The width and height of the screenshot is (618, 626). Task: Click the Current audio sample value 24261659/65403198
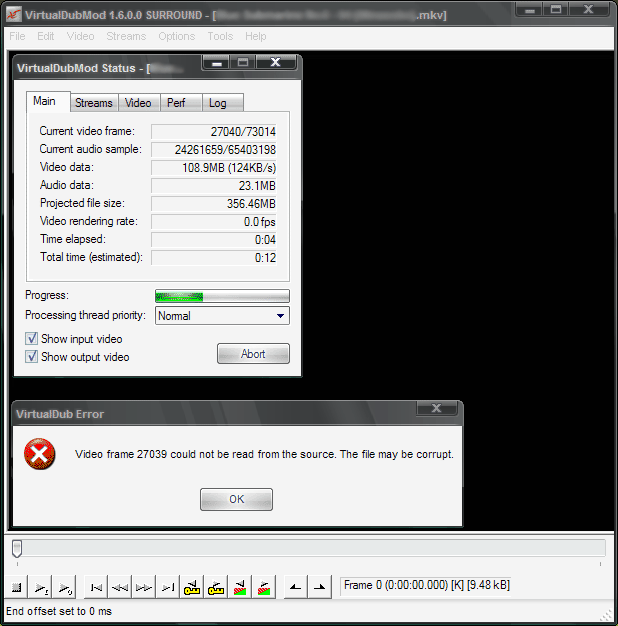coord(214,150)
